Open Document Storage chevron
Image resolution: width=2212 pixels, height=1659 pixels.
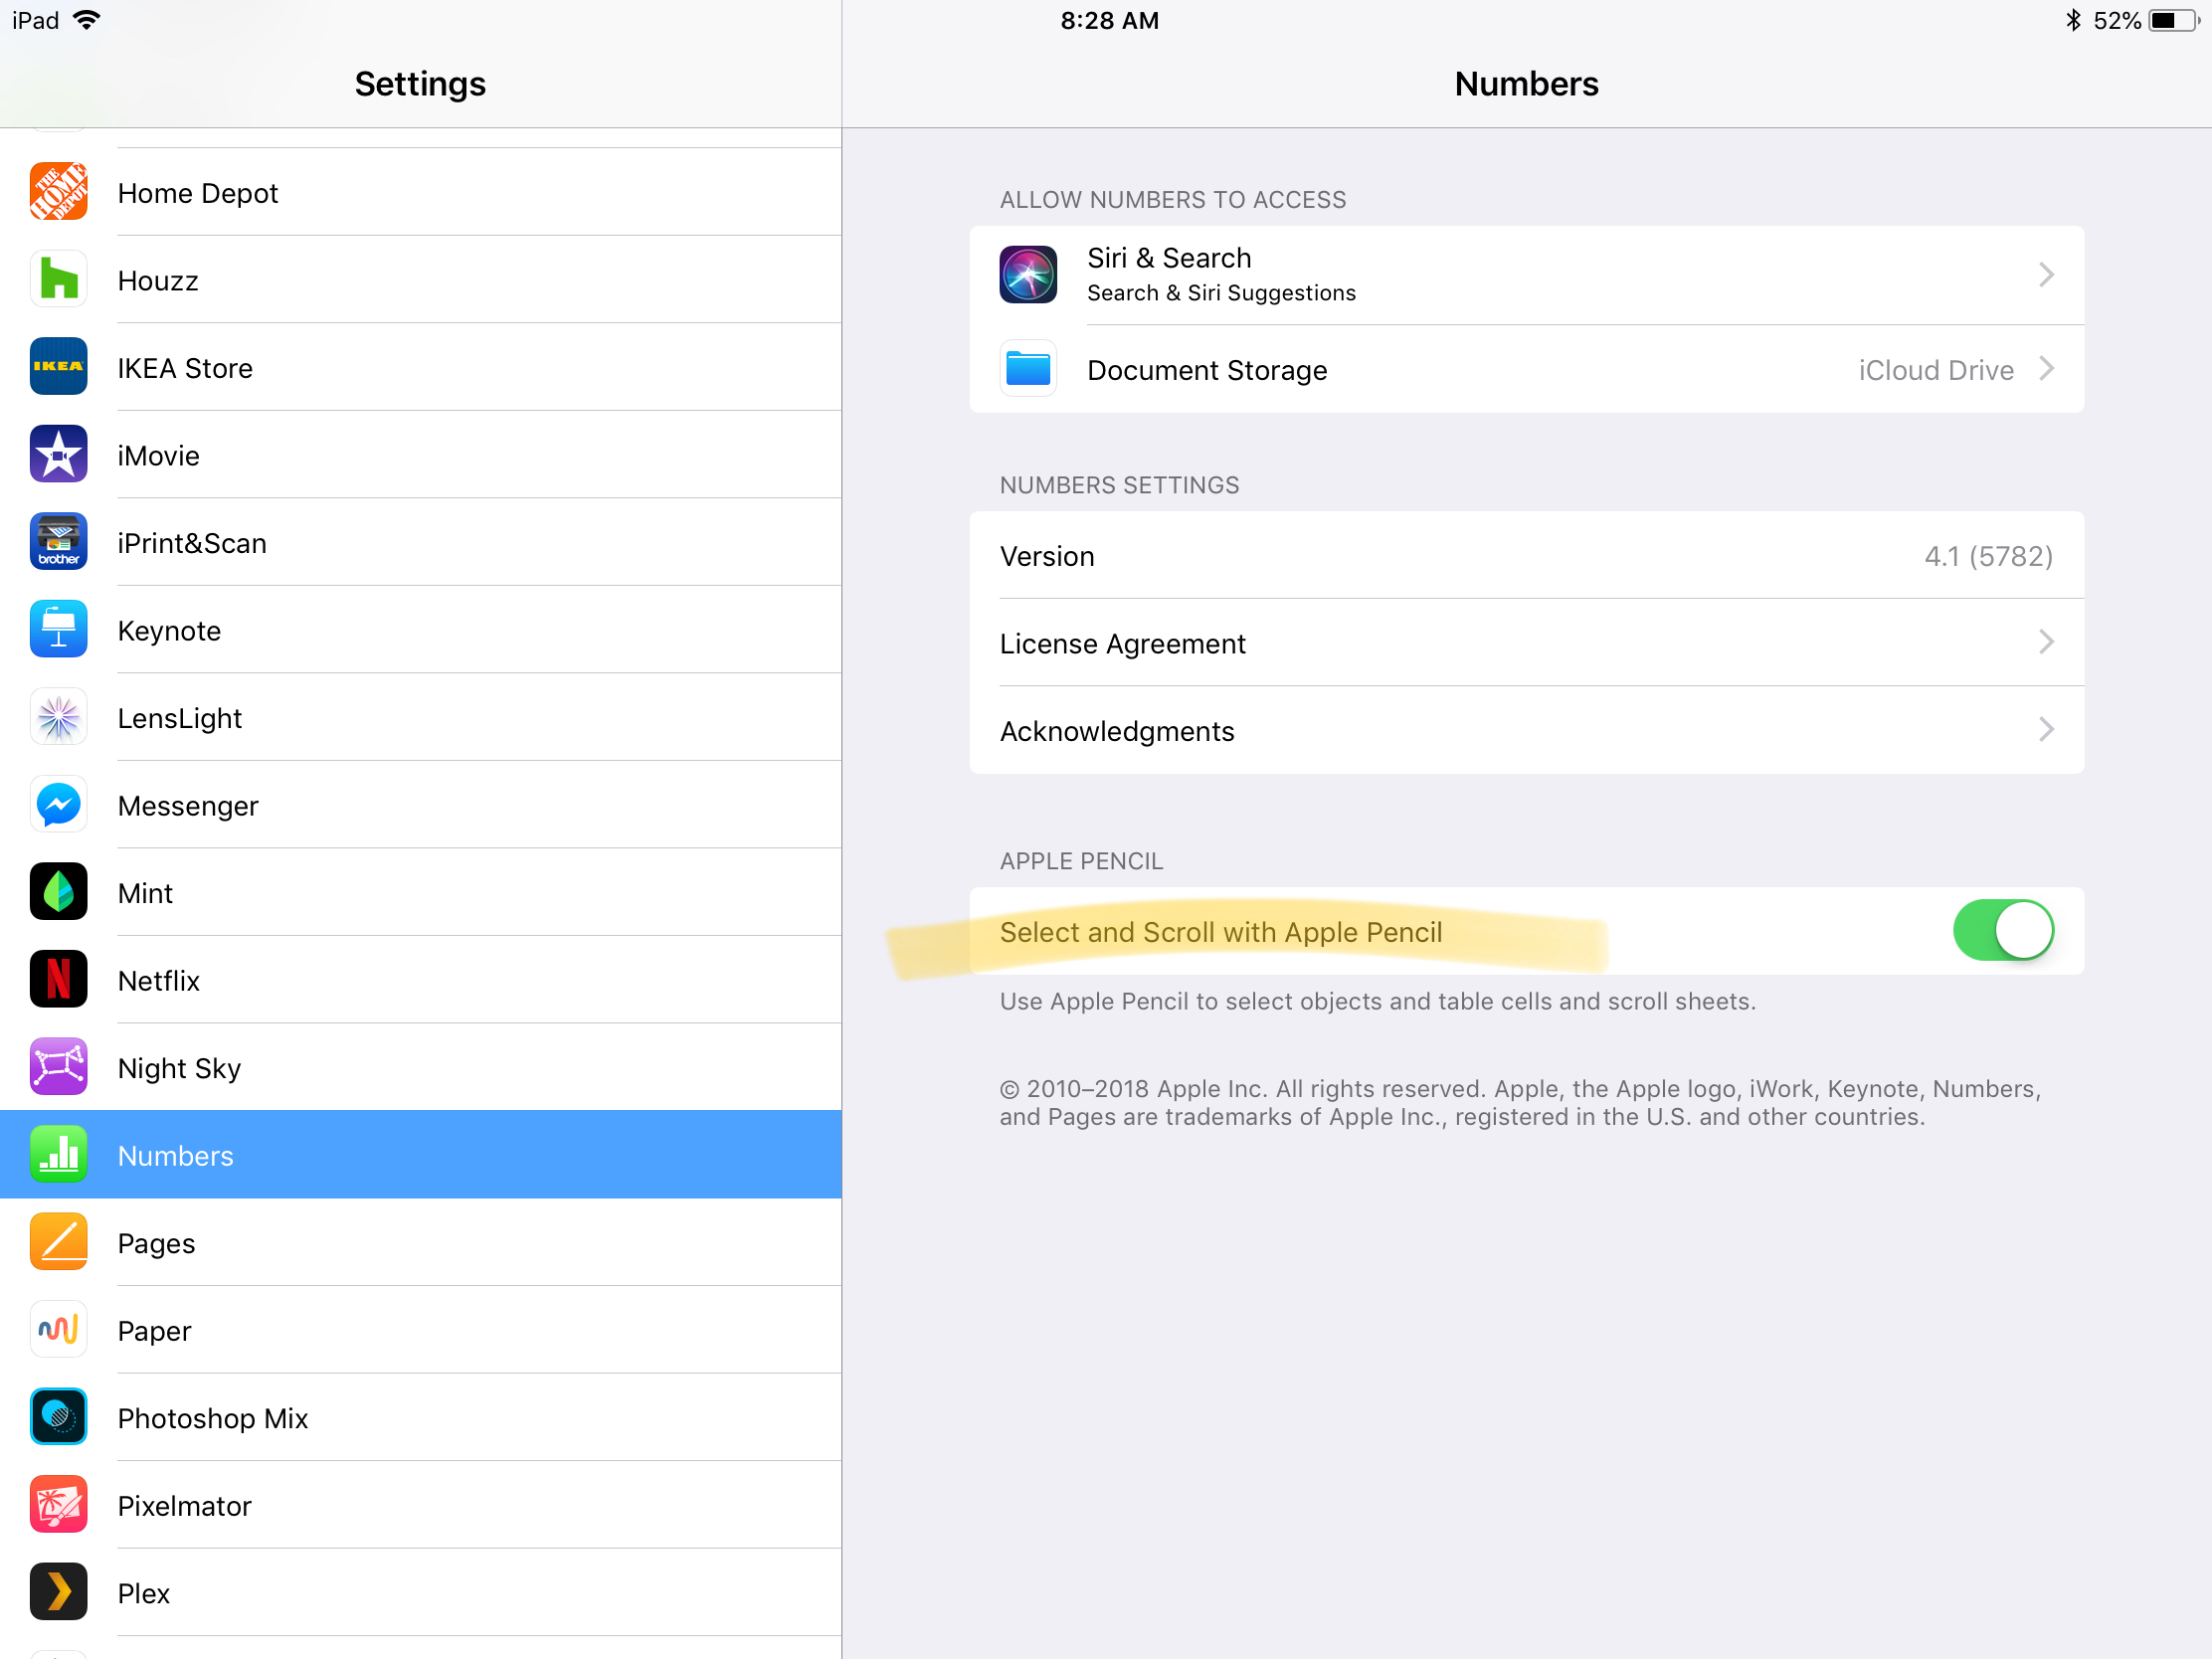coord(2046,368)
